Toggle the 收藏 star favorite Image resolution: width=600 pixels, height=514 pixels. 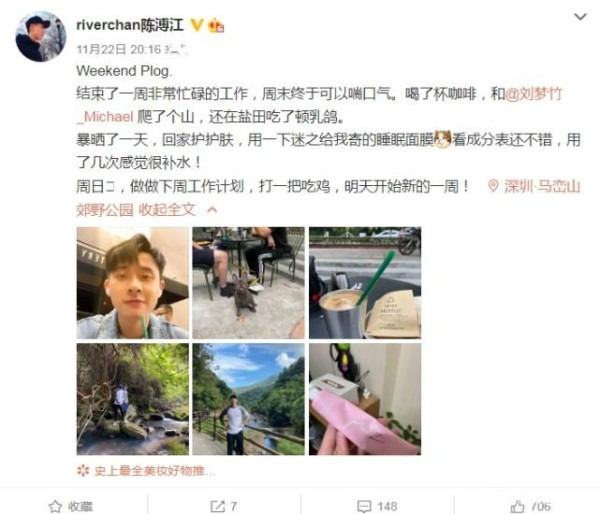71,506
